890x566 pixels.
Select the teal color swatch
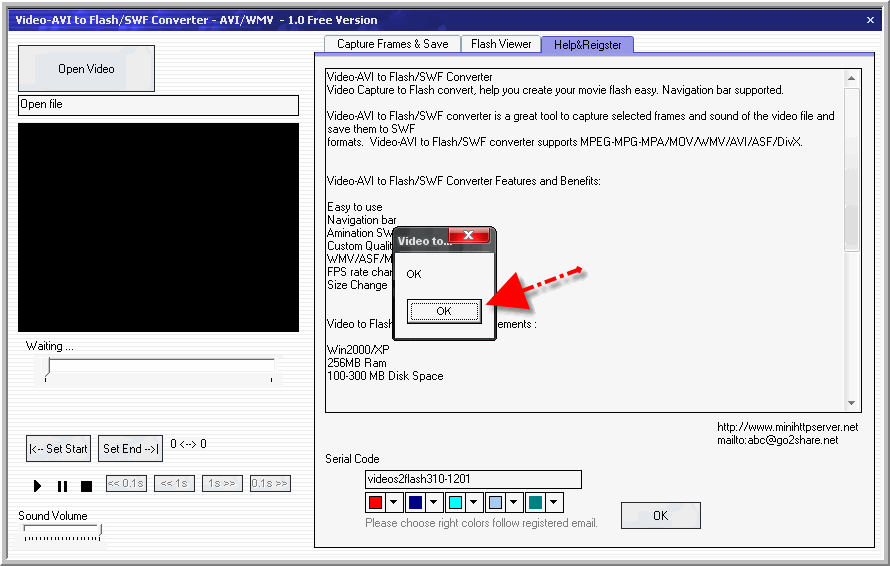[x=536, y=502]
